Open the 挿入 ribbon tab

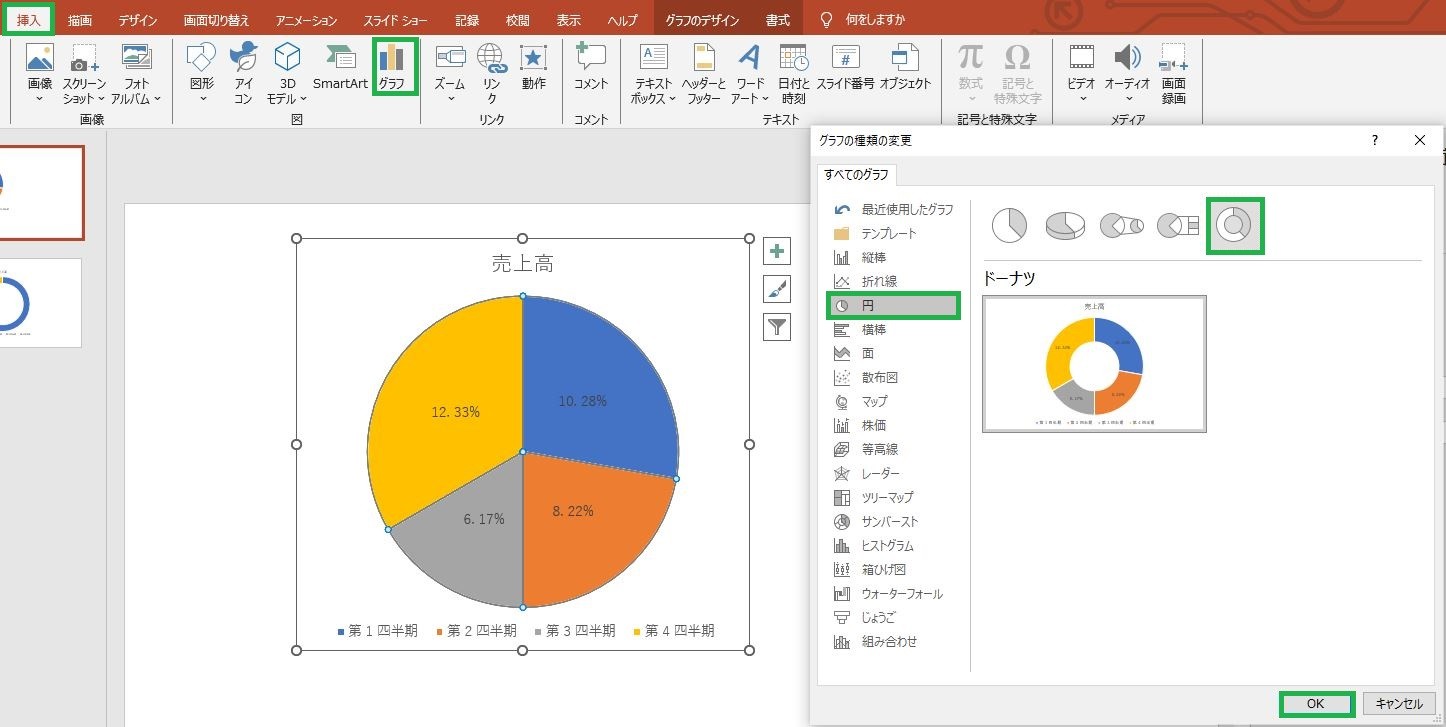(28, 19)
